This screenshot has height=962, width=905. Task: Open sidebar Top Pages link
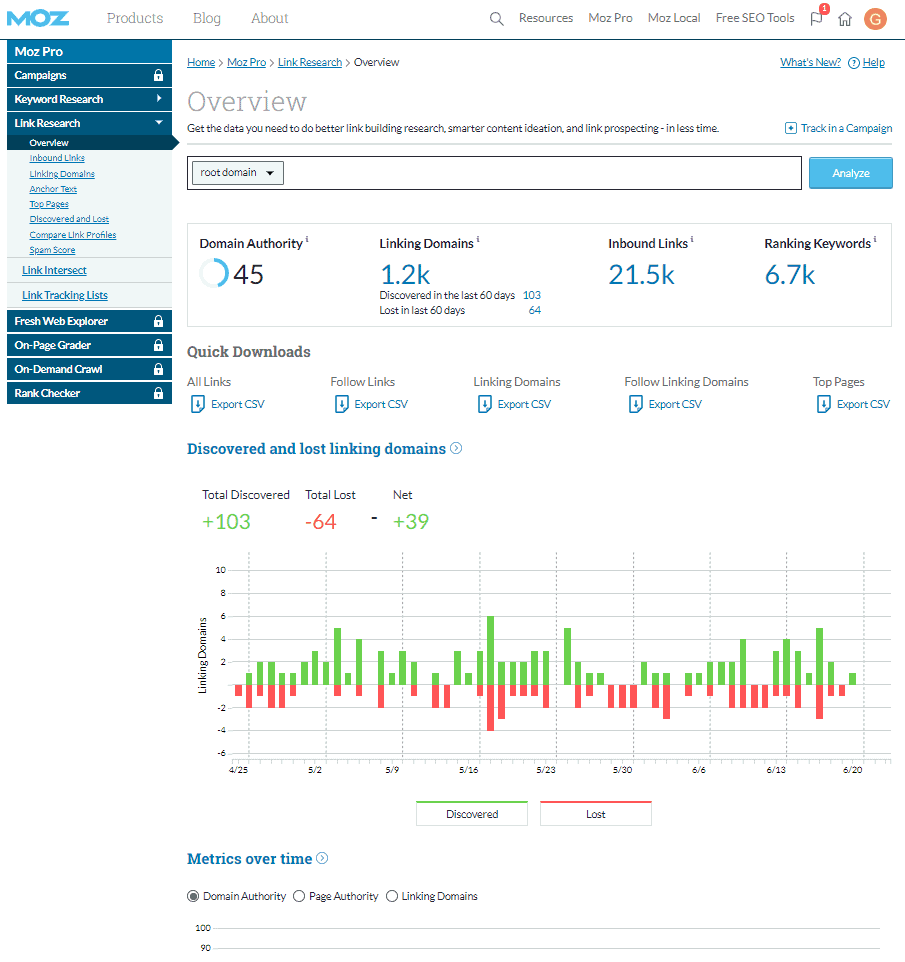click(49, 204)
